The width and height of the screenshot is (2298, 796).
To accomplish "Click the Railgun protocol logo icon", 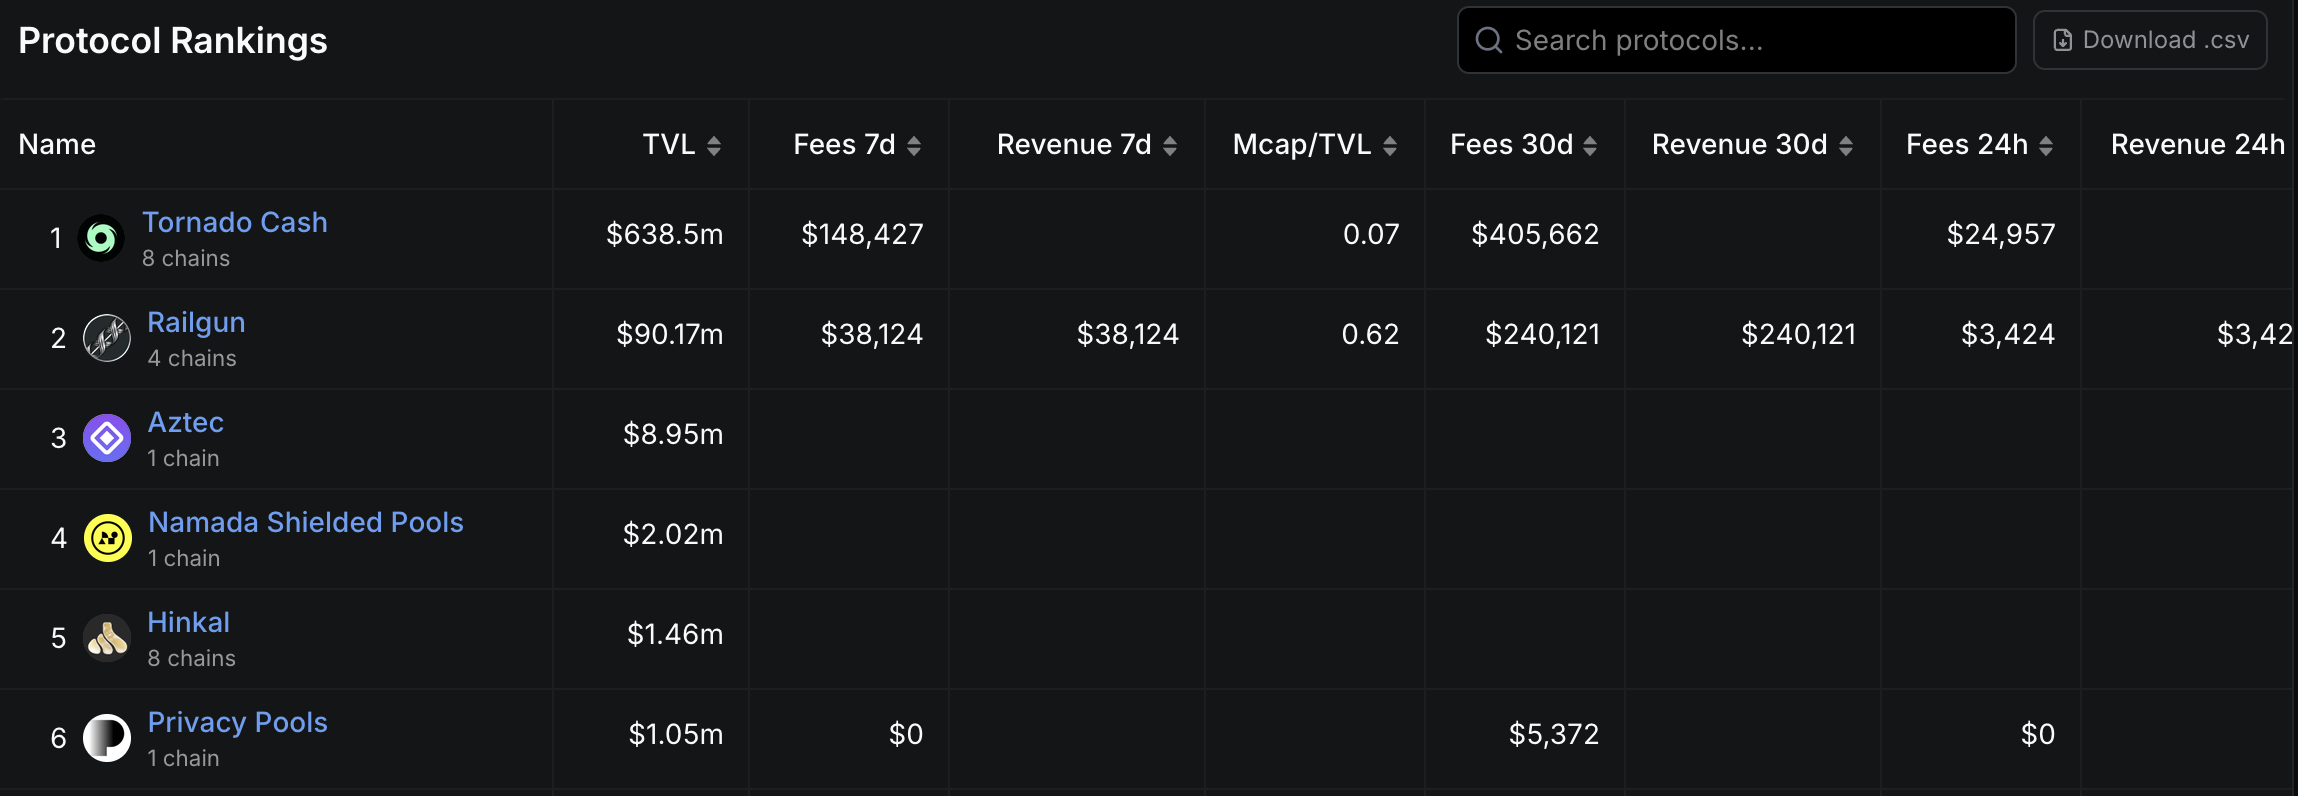I will coord(107,338).
